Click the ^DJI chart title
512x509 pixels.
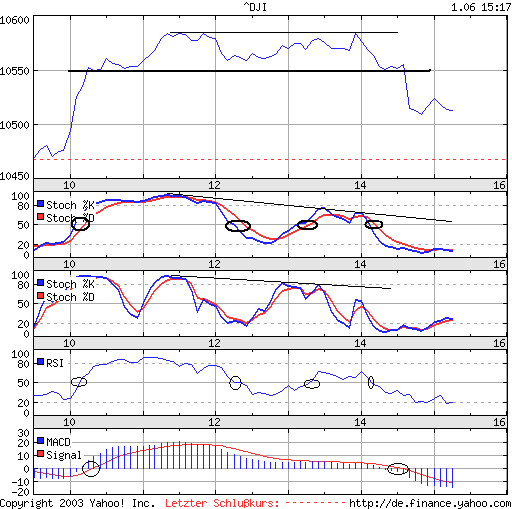(x=255, y=7)
